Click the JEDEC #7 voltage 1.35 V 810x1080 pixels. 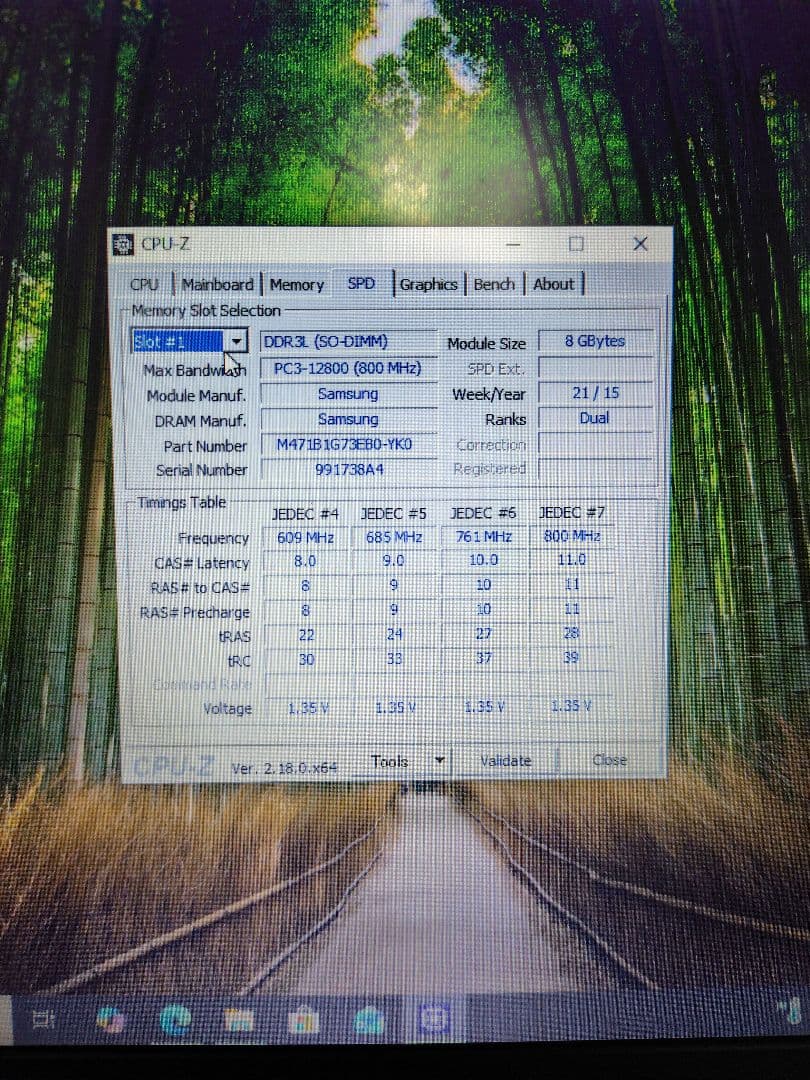pyautogui.click(x=573, y=706)
